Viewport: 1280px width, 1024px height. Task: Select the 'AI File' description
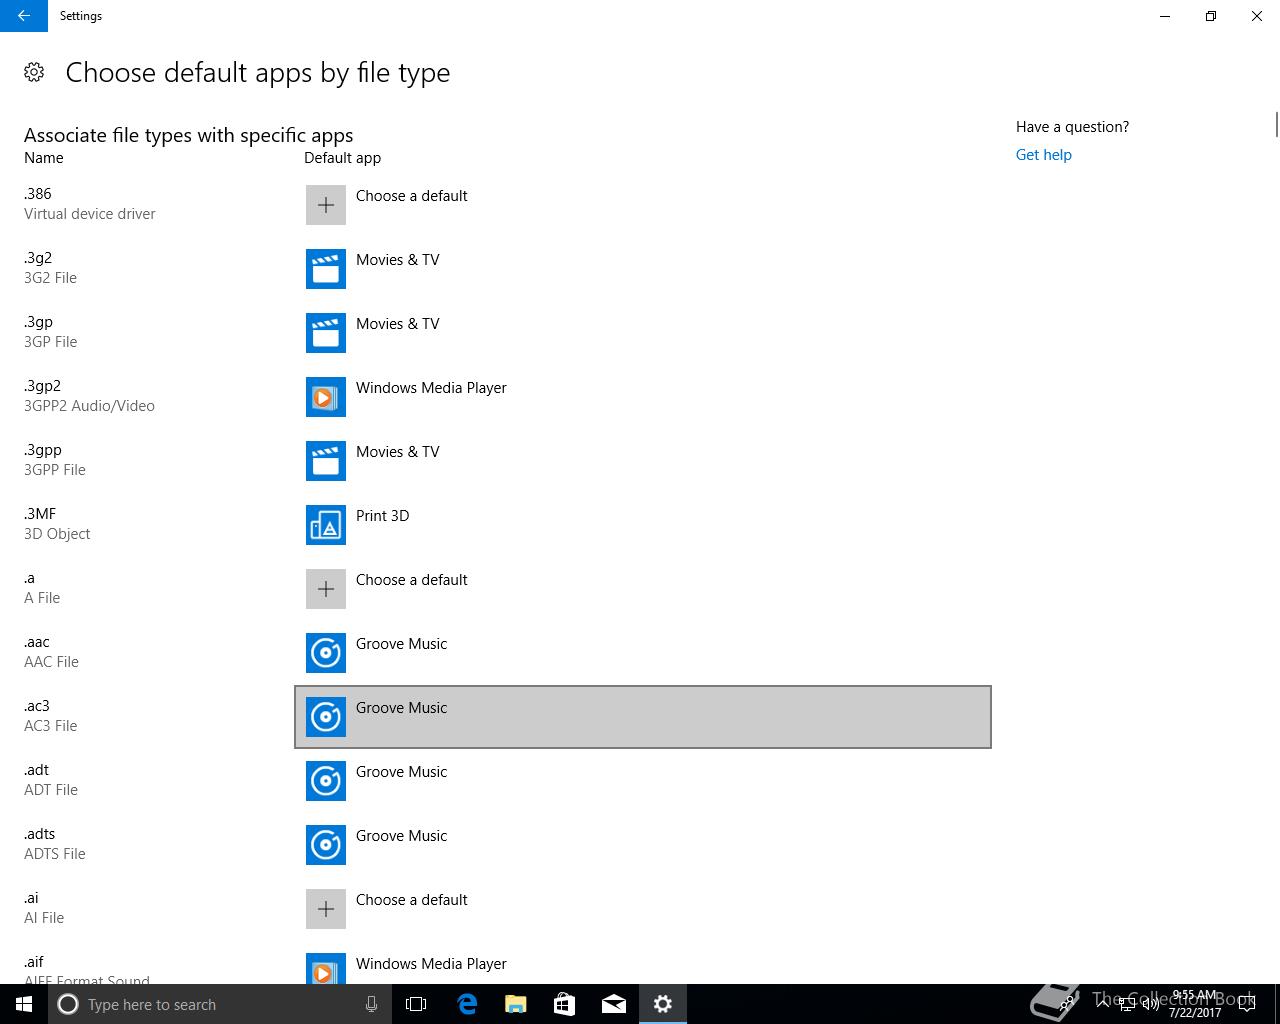pos(44,918)
